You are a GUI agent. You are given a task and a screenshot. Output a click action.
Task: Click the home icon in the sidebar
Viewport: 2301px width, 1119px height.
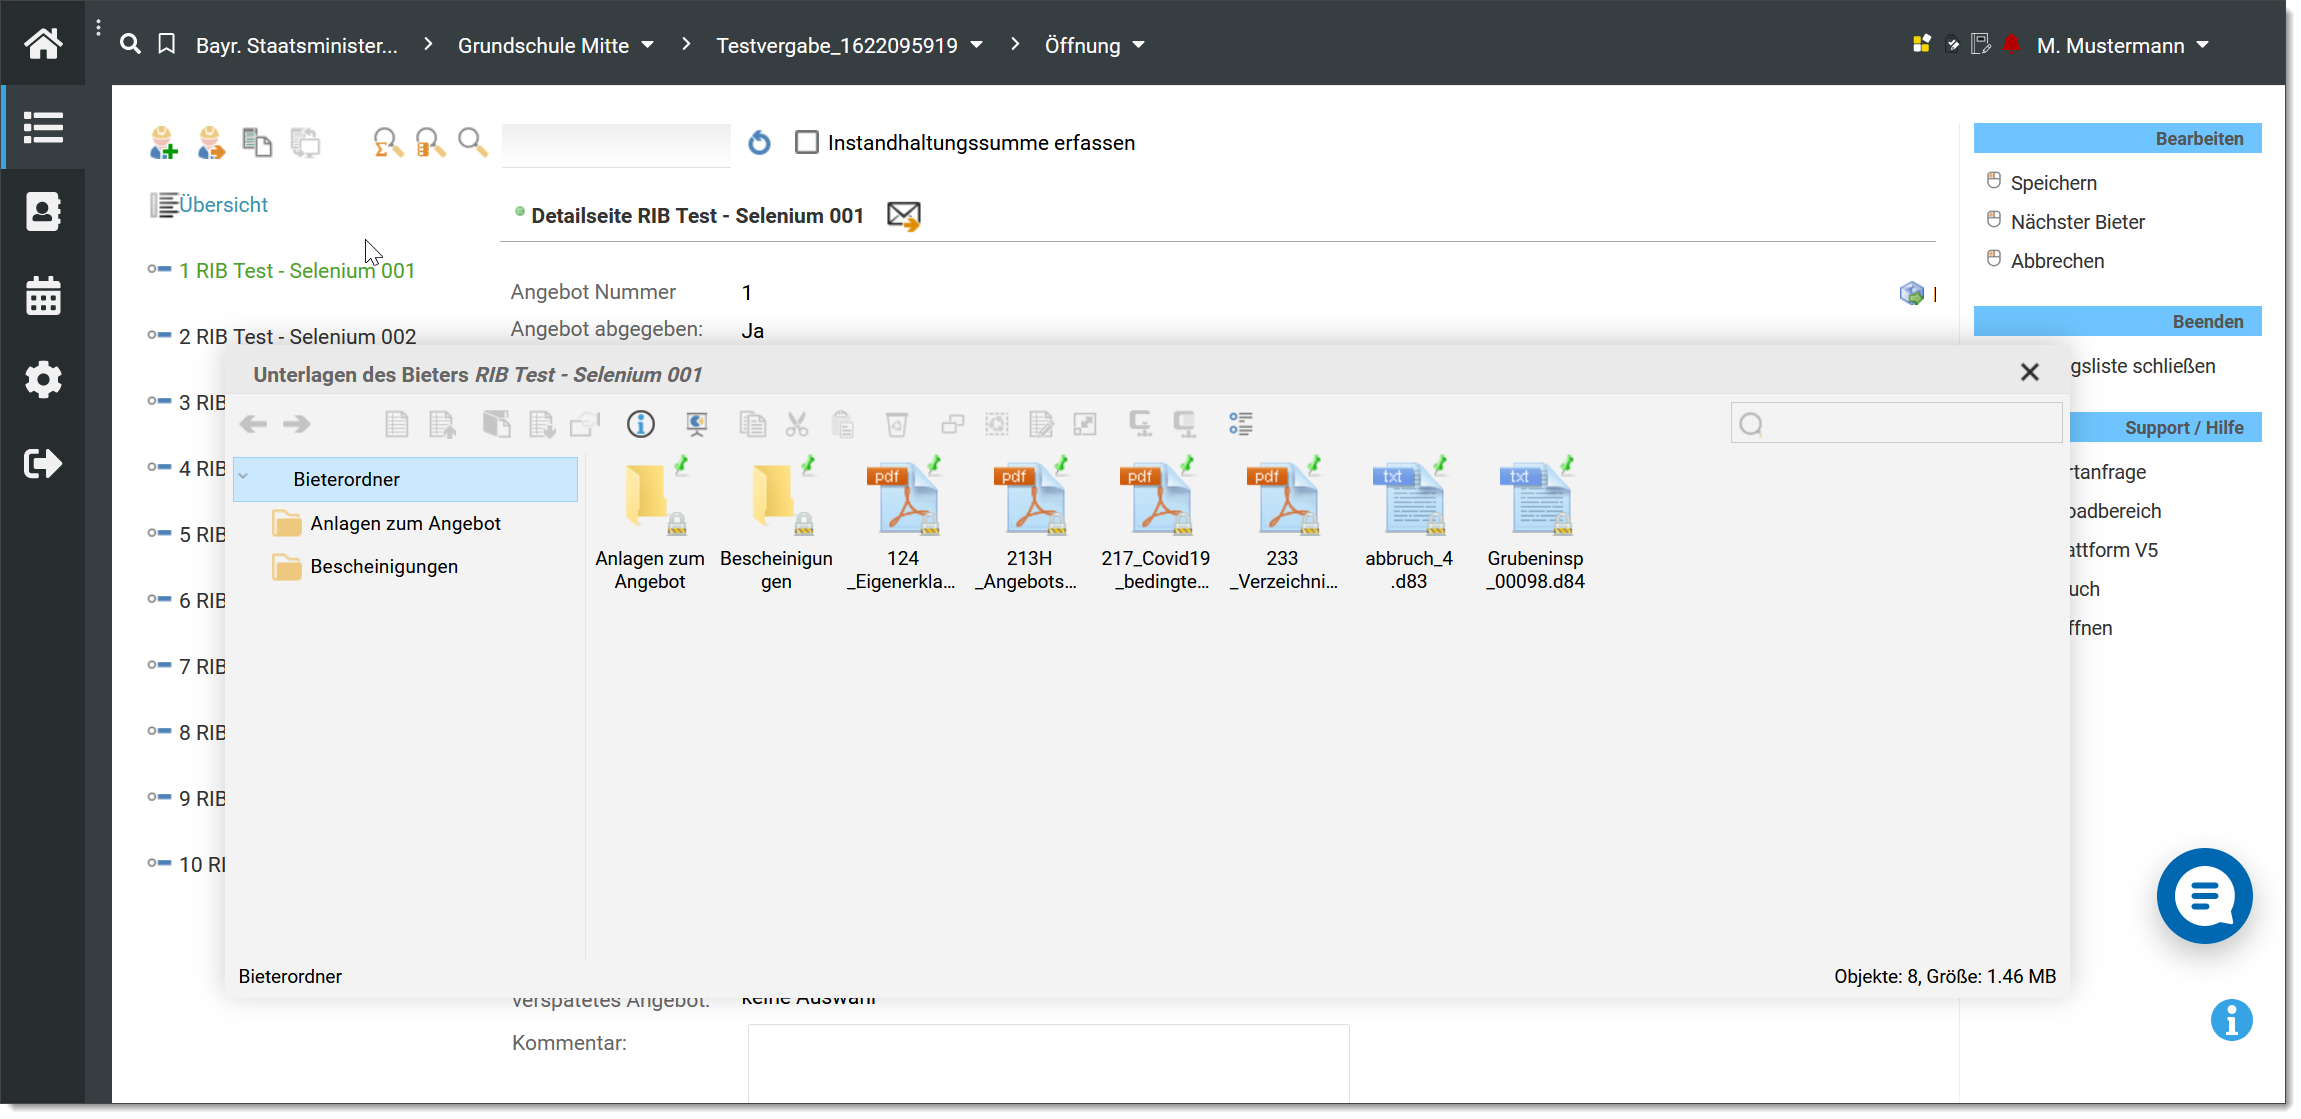(43, 43)
